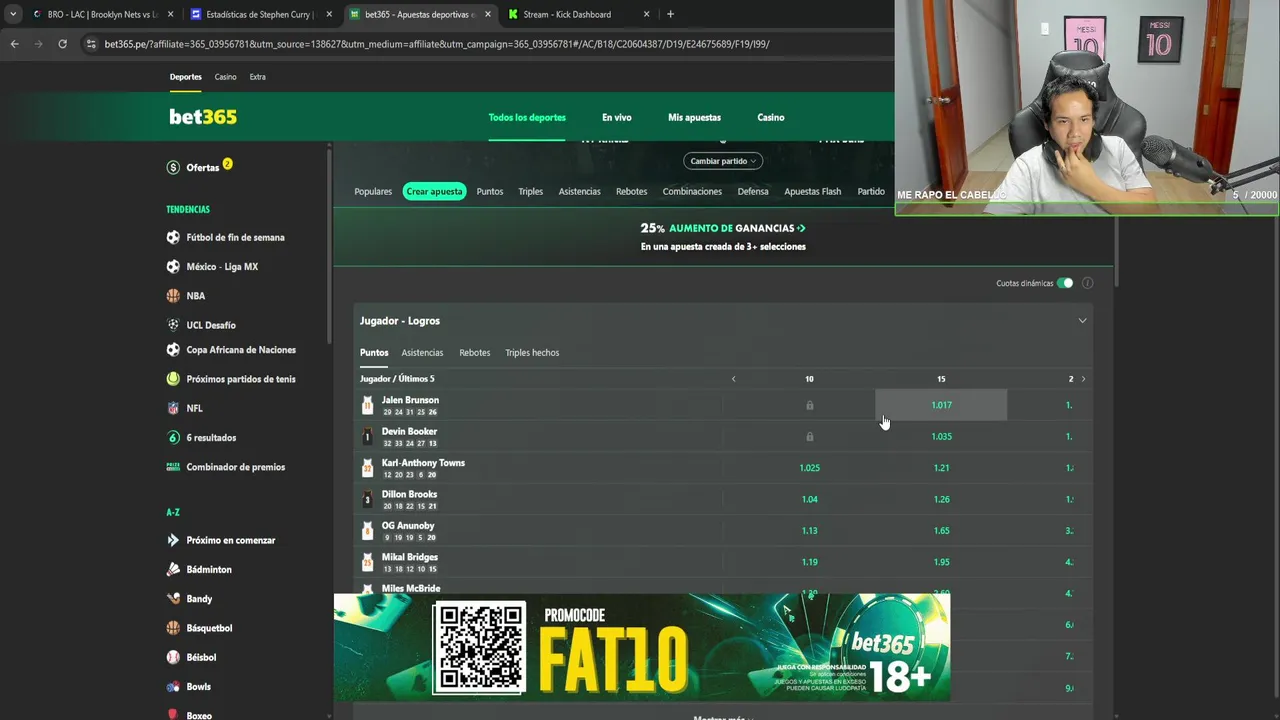The image size is (1280, 720).
Task: Click the Boxeo glove icon
Action: [173, 715]
